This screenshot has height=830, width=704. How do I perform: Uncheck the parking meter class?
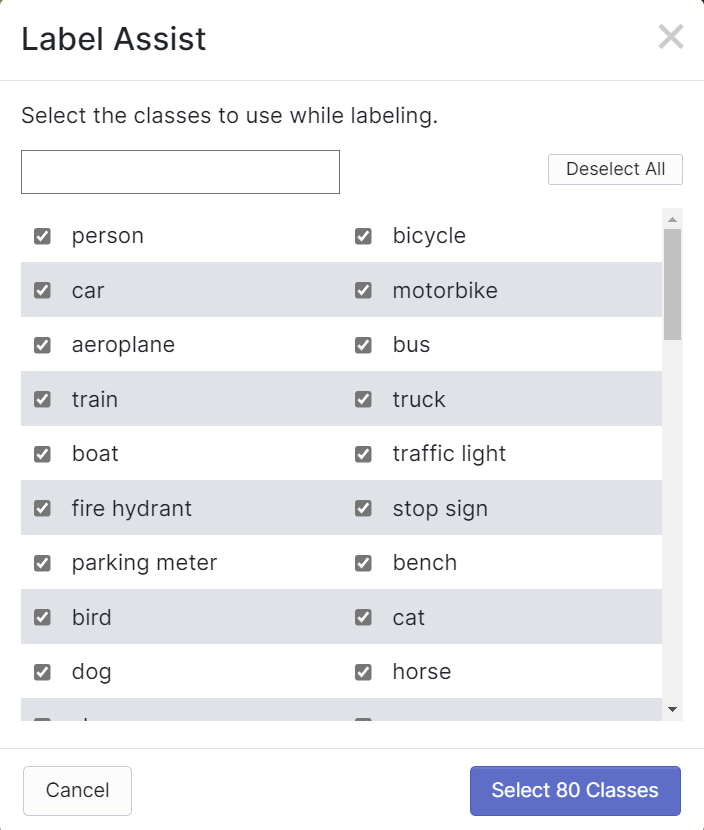tap(42, 563)
